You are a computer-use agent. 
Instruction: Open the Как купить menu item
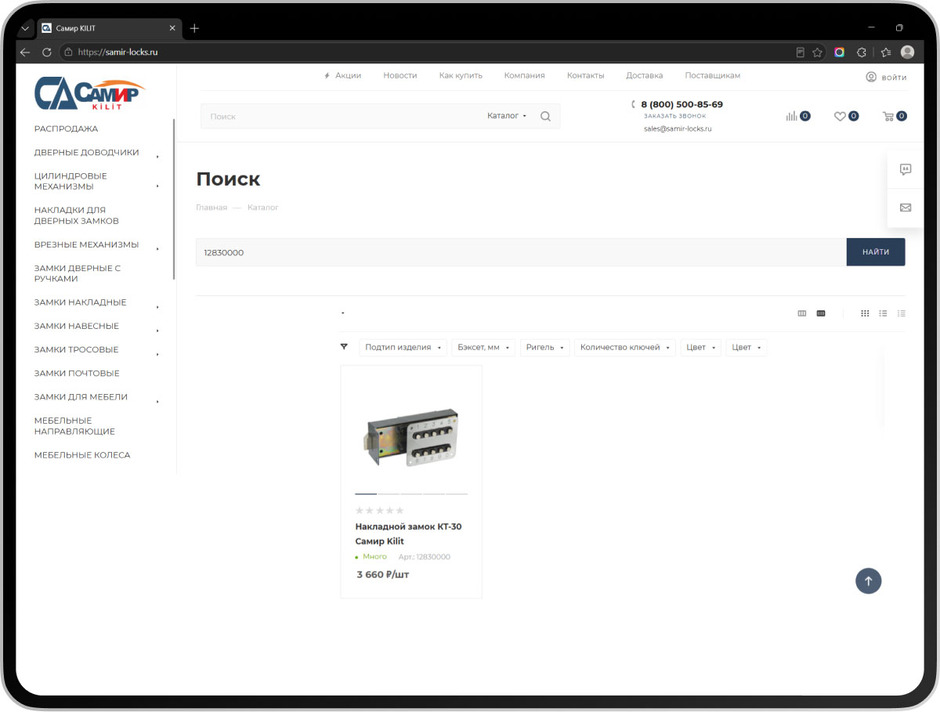tap(460, 76)
